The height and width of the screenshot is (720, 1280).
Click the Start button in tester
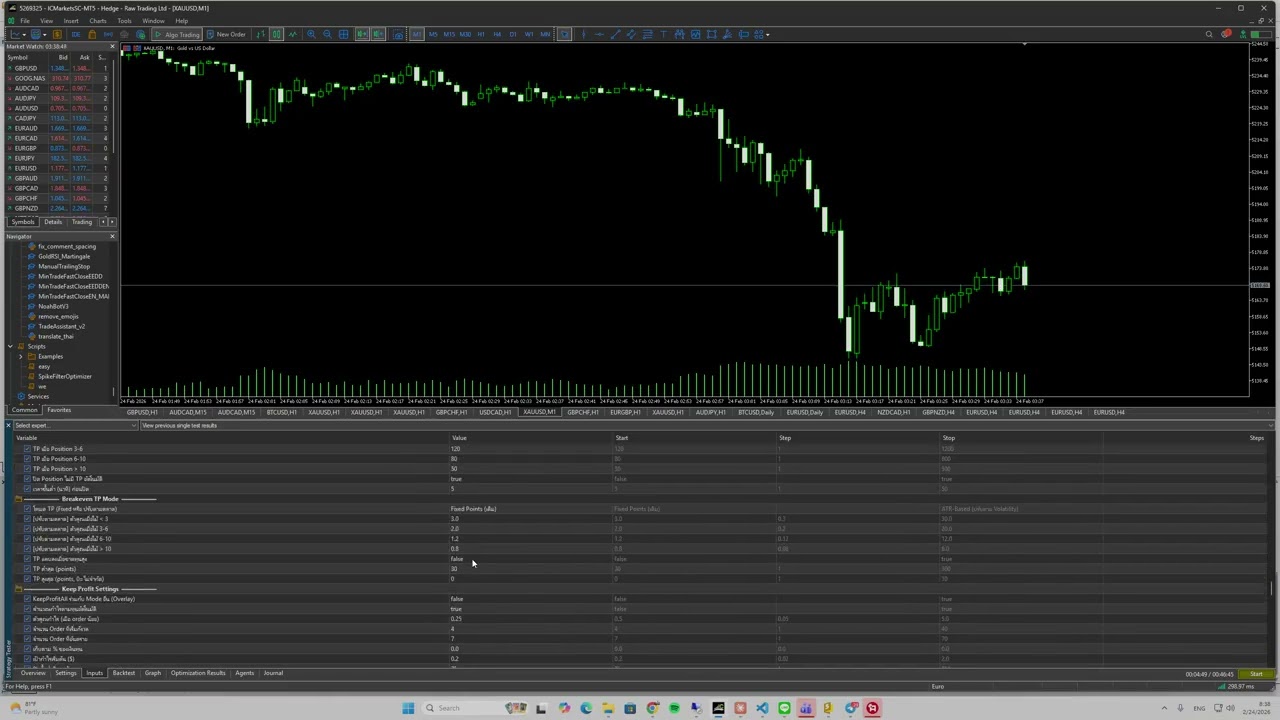pyautogui.click(x=1256, y=674)
